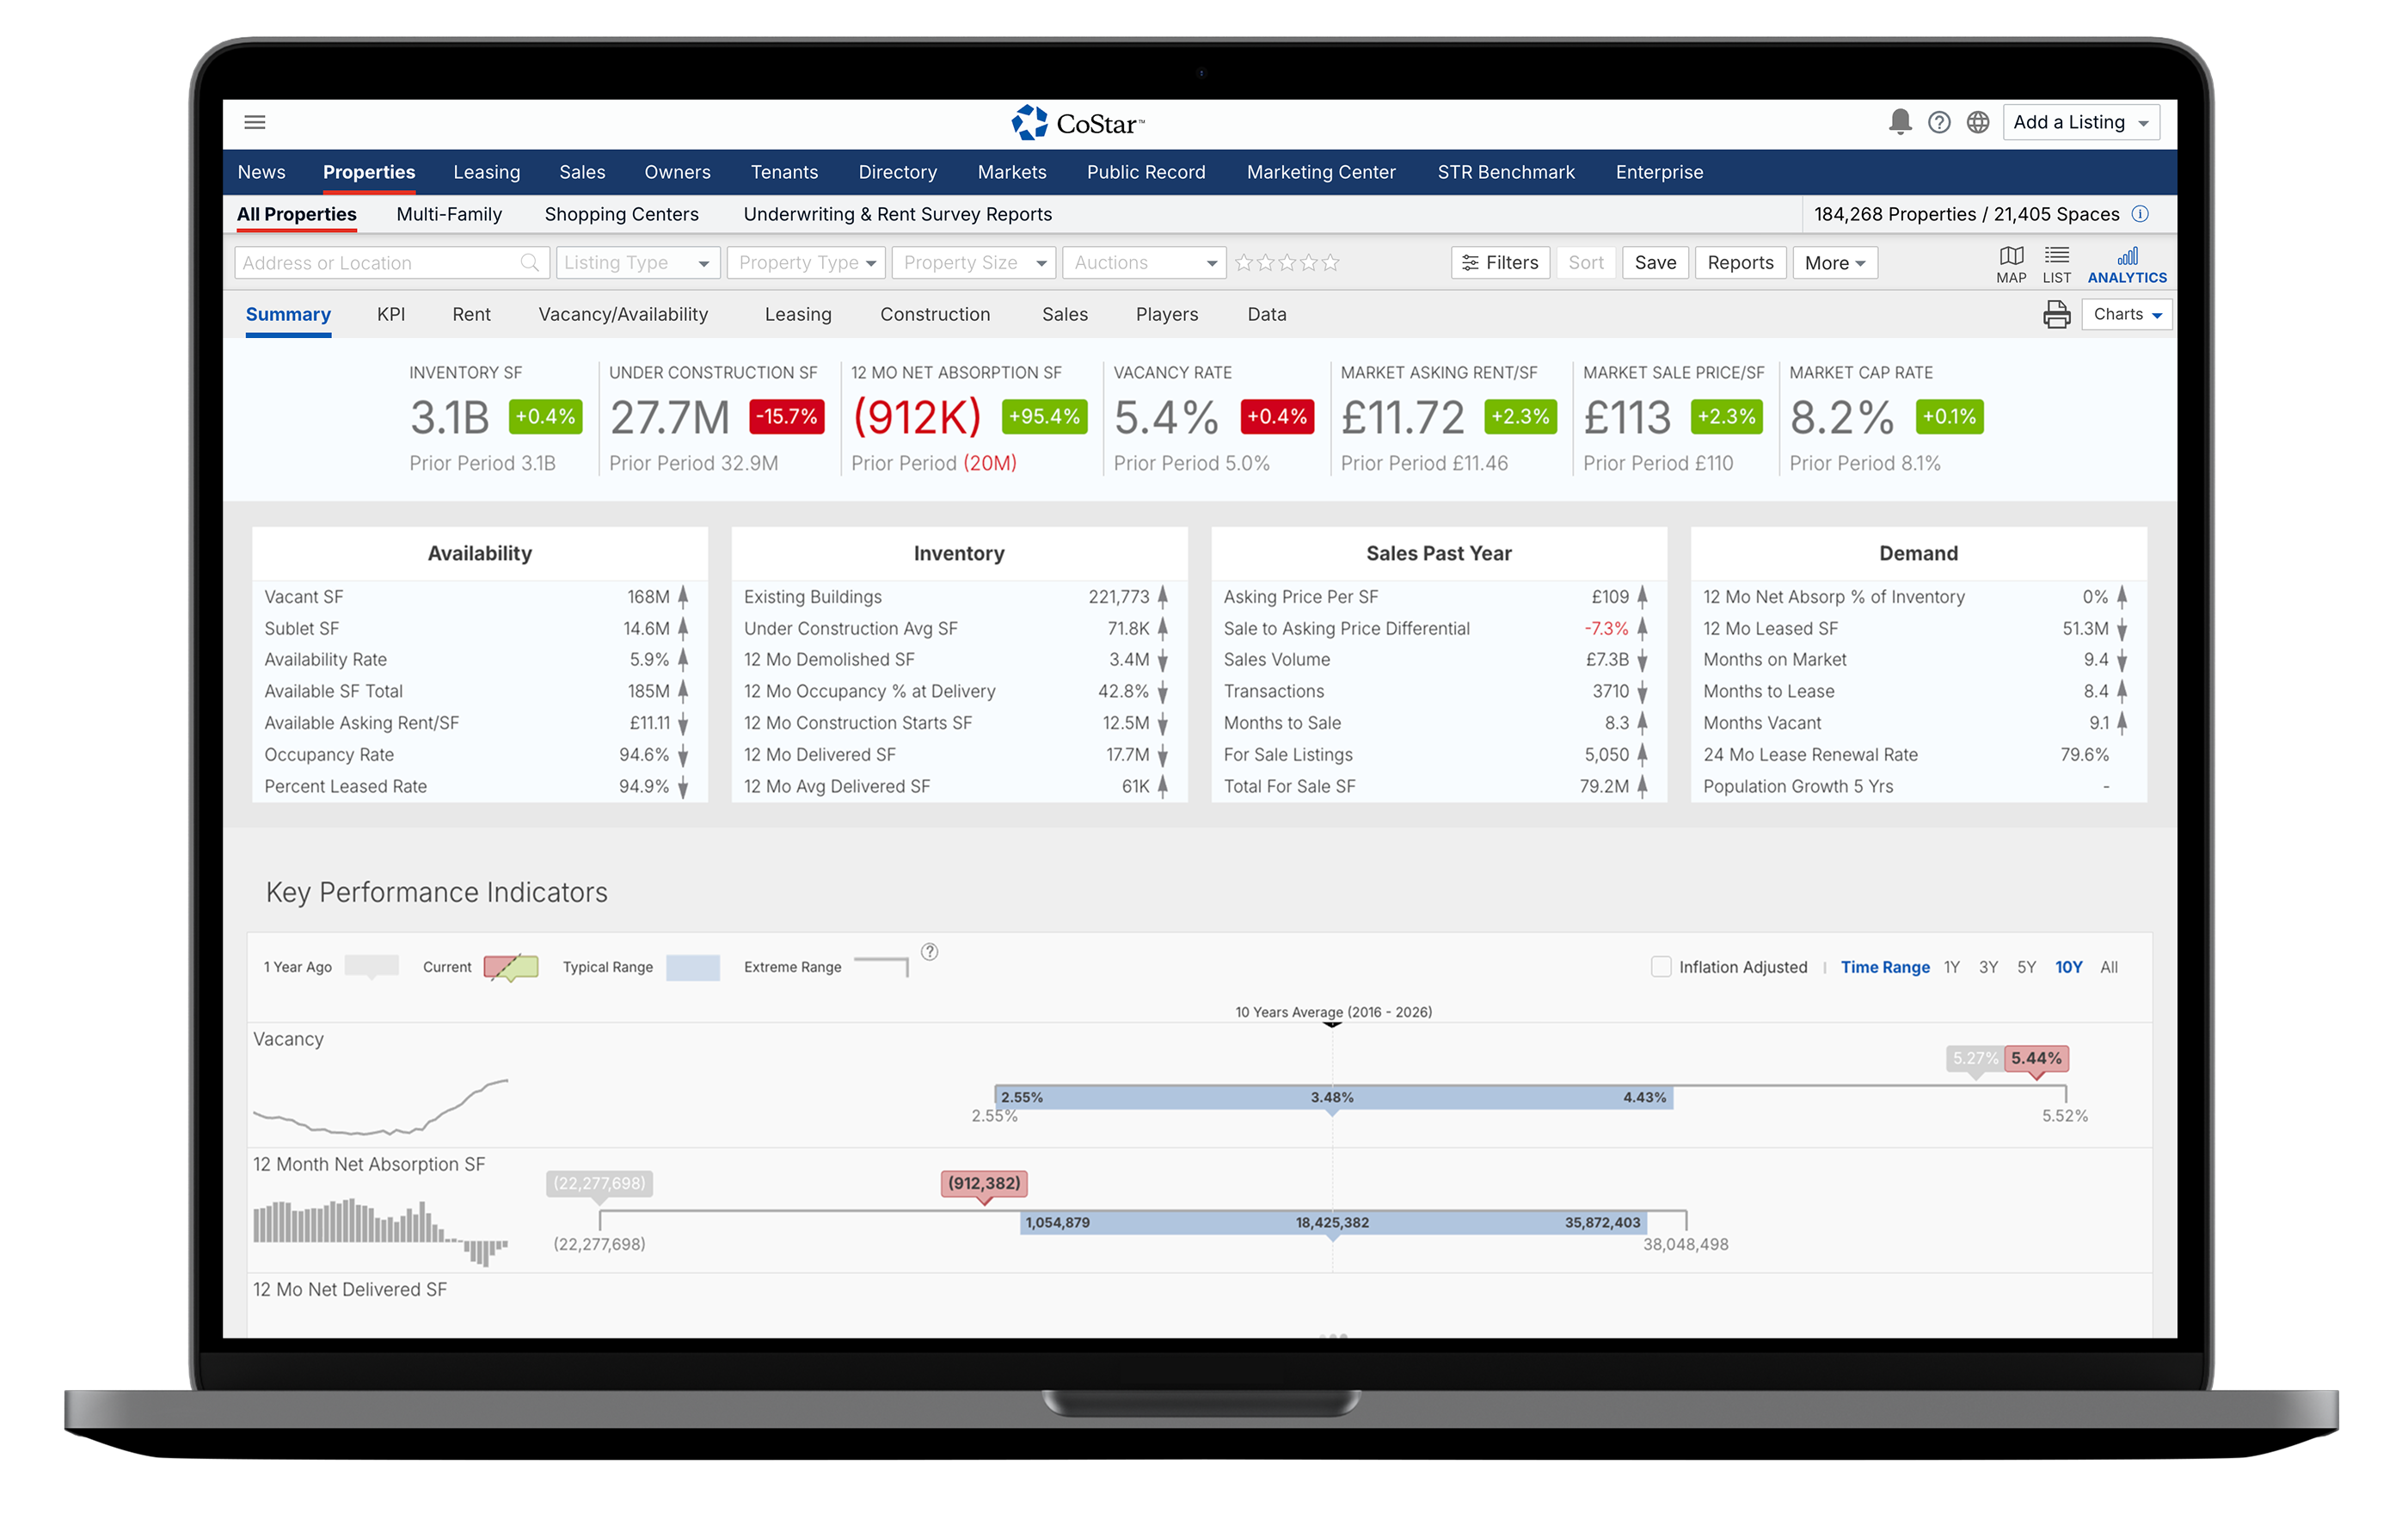Click help icon next to Extreme Range
2408x1538 pixels.
(929, 952)
